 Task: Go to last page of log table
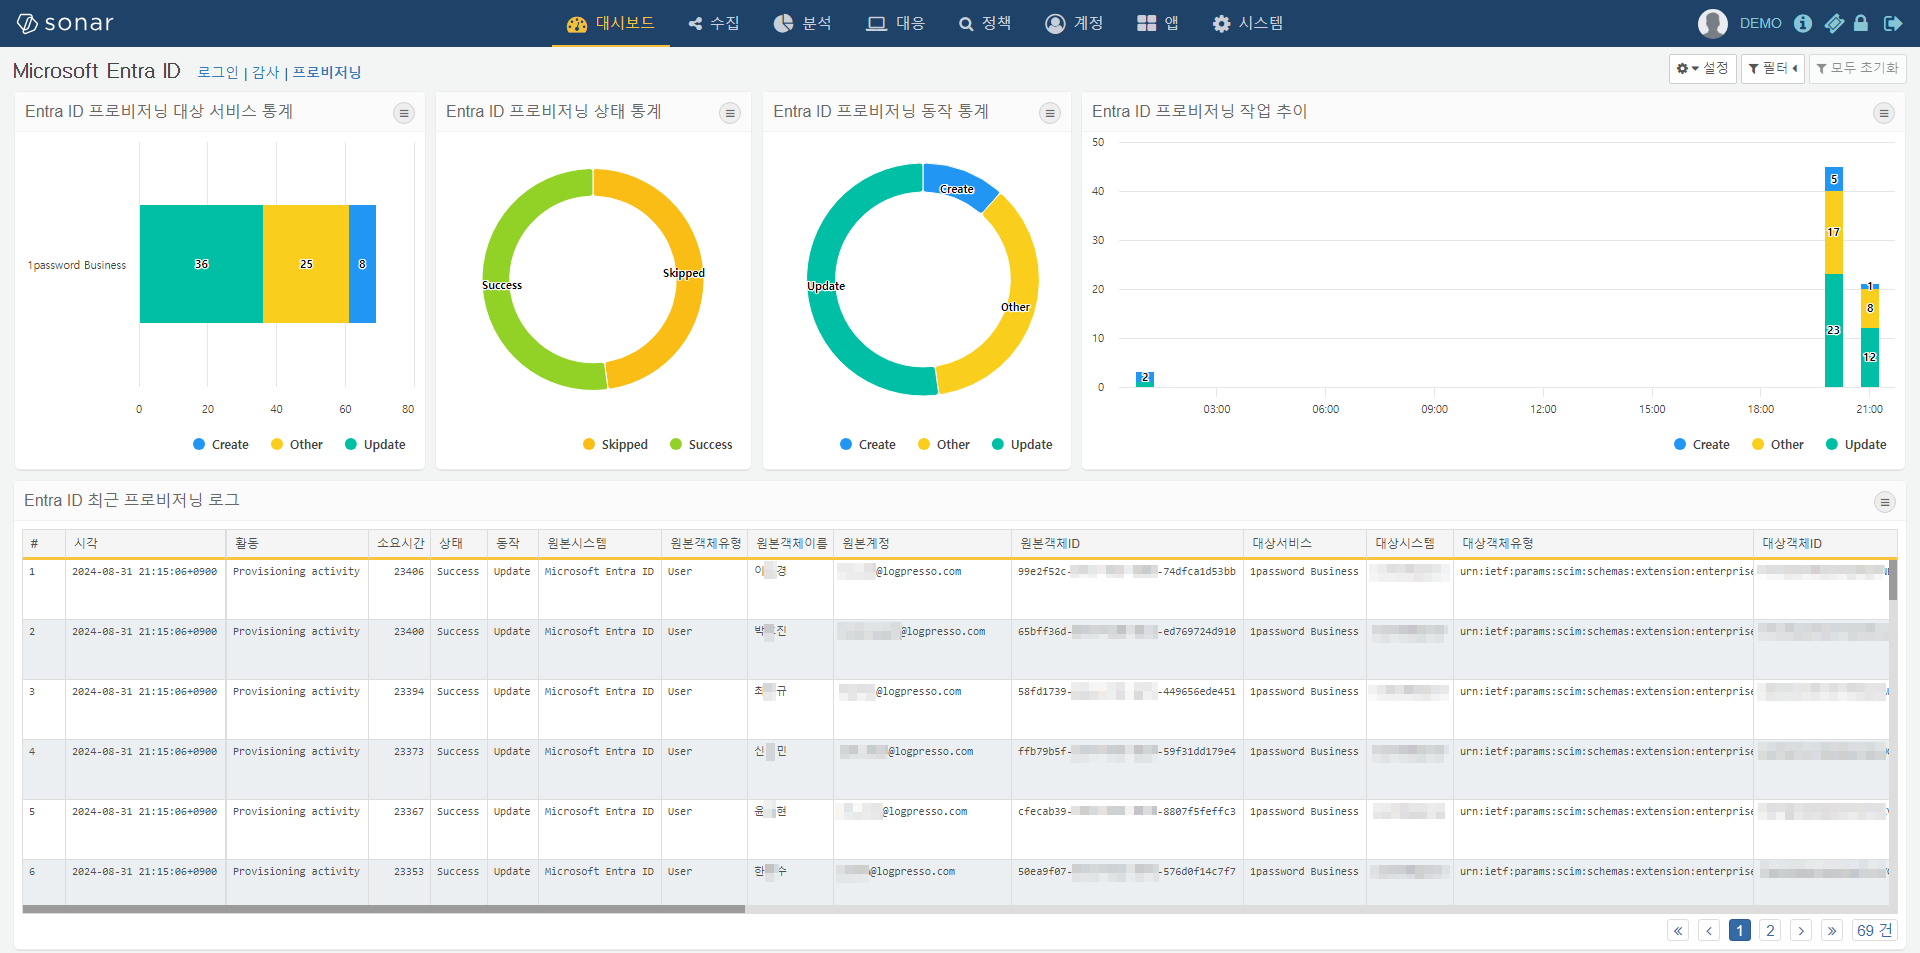[x=1832, y=931]
